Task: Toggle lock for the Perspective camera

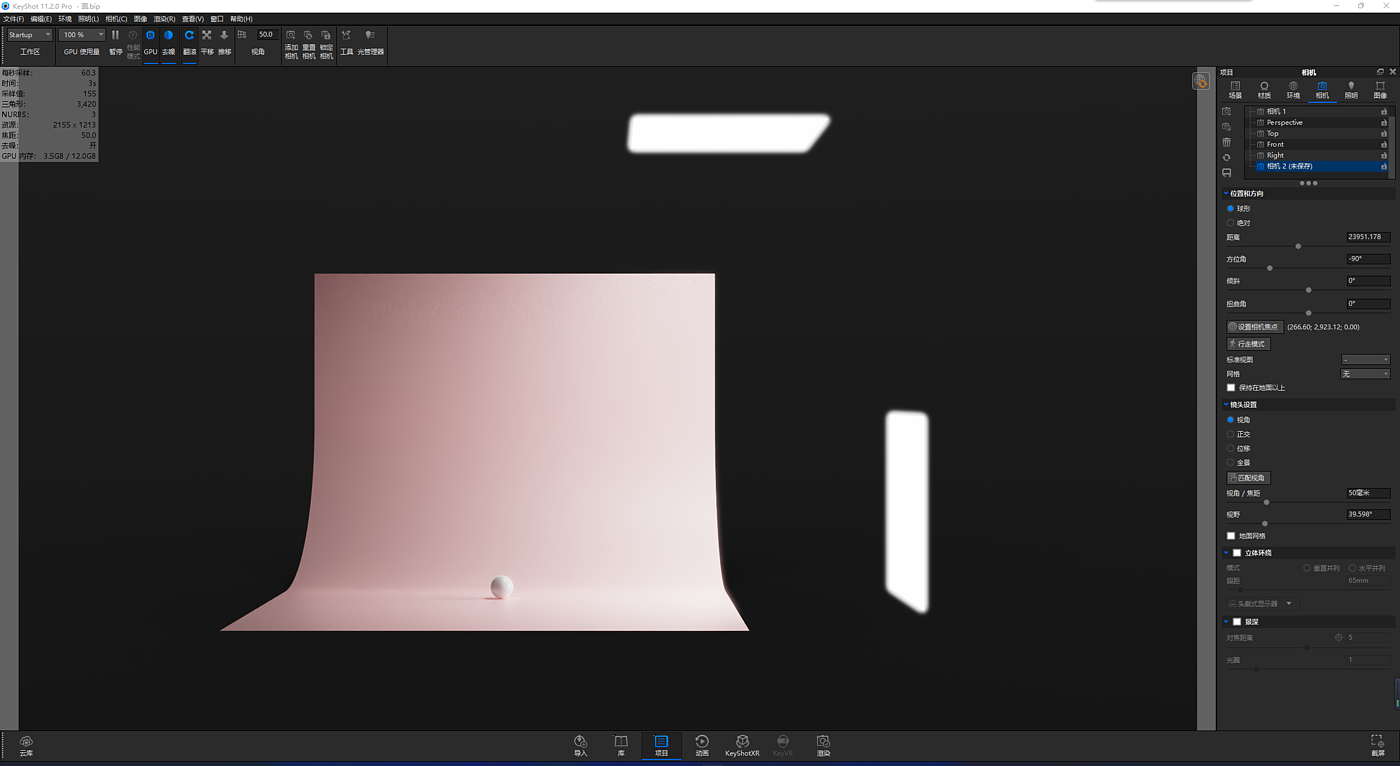Action: pyautogui.click(x=1384, y=123)
